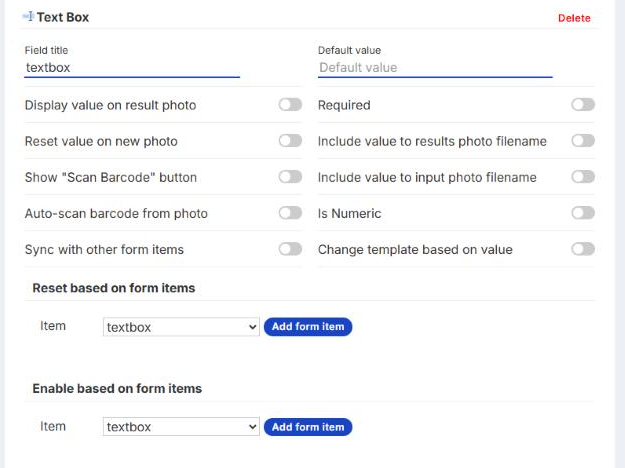The height and width of the screenshot is (468, 625).
Task: Click the "Default value" label above input
Action: click(349, 50)
